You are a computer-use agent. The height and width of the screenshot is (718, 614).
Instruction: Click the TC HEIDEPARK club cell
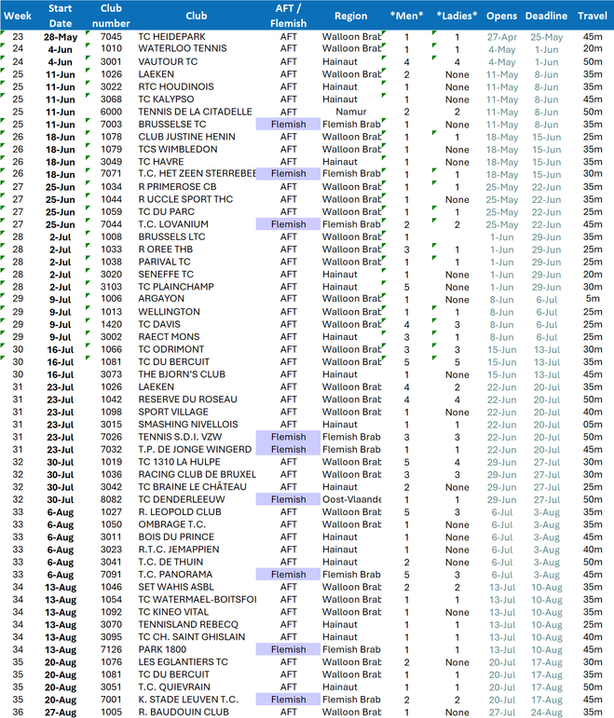tap(172, 37)
